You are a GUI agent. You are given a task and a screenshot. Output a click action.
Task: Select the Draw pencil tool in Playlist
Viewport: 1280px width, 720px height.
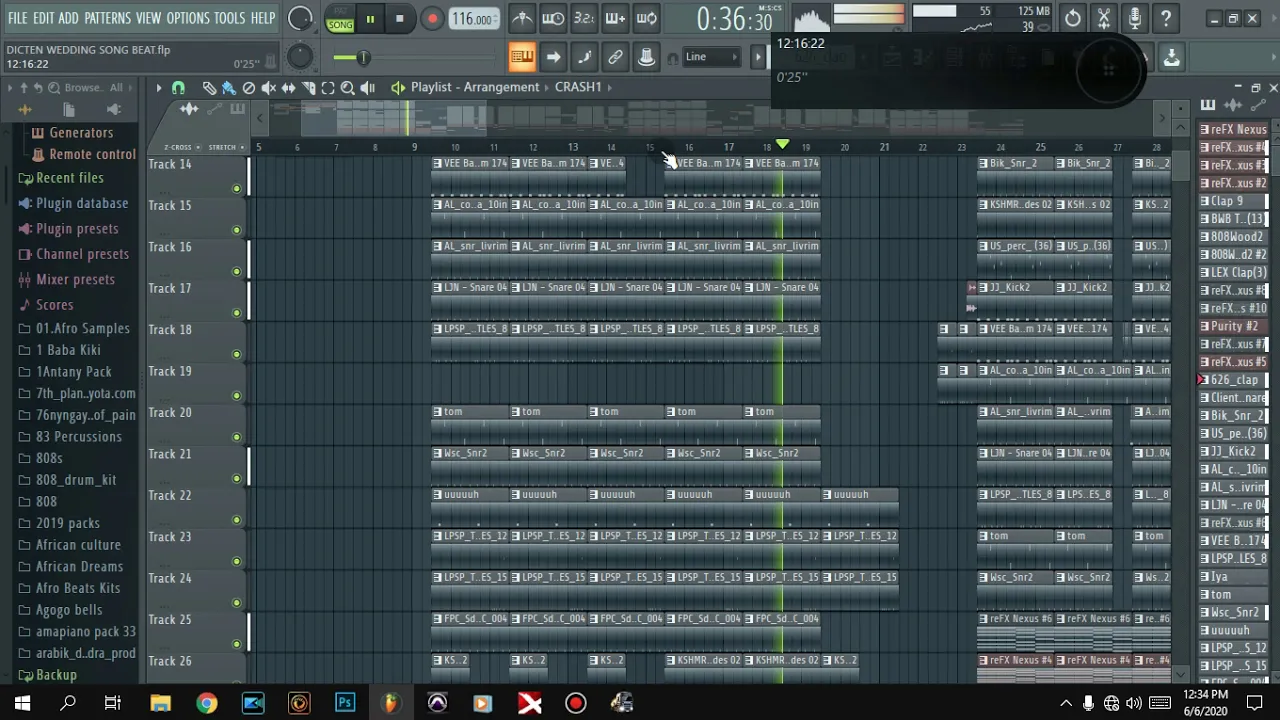[209, 88]
